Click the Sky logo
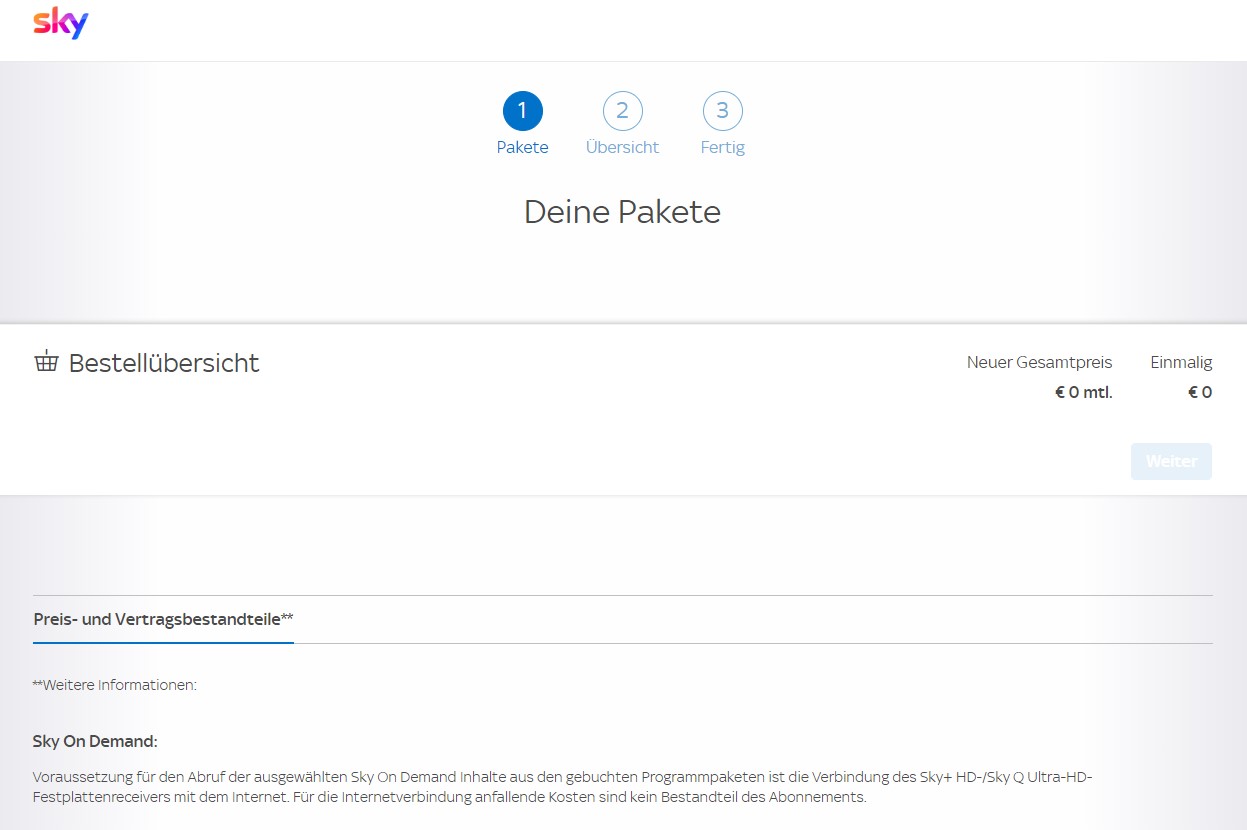Viewport: 1247px width, 830px height. (x=61, y=23)
